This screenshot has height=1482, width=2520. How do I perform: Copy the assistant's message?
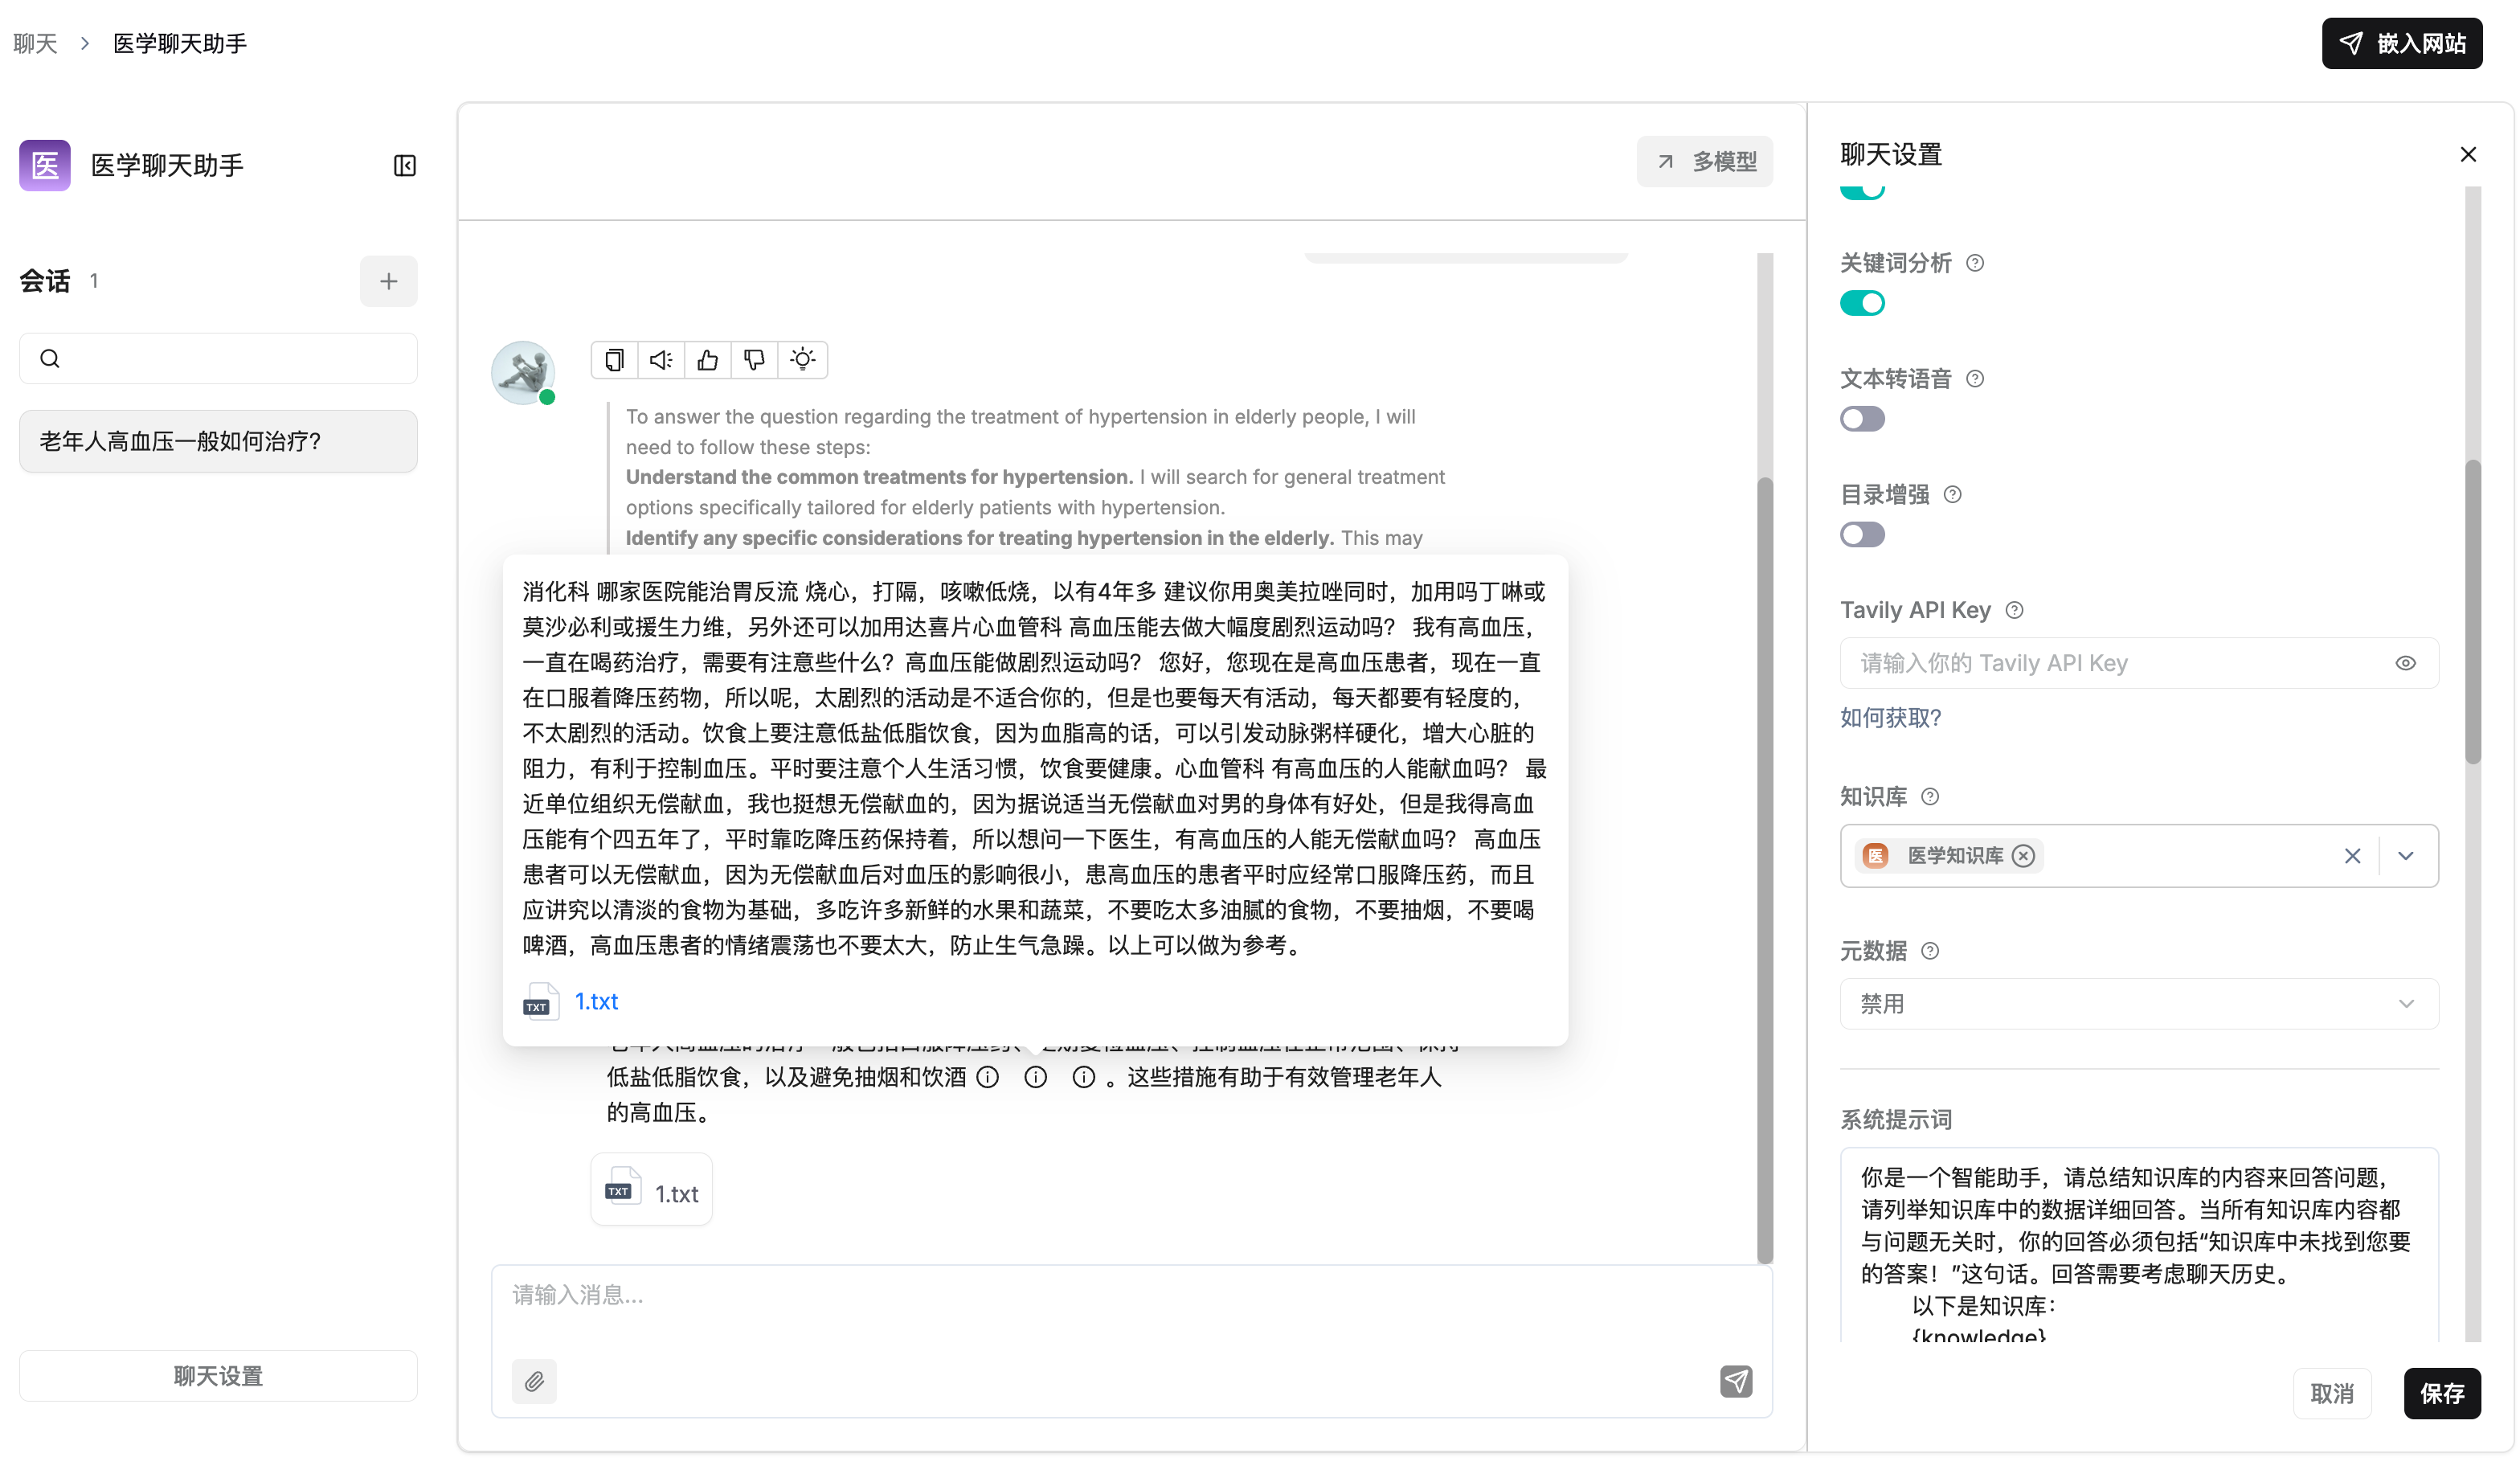tap(614, 359)
